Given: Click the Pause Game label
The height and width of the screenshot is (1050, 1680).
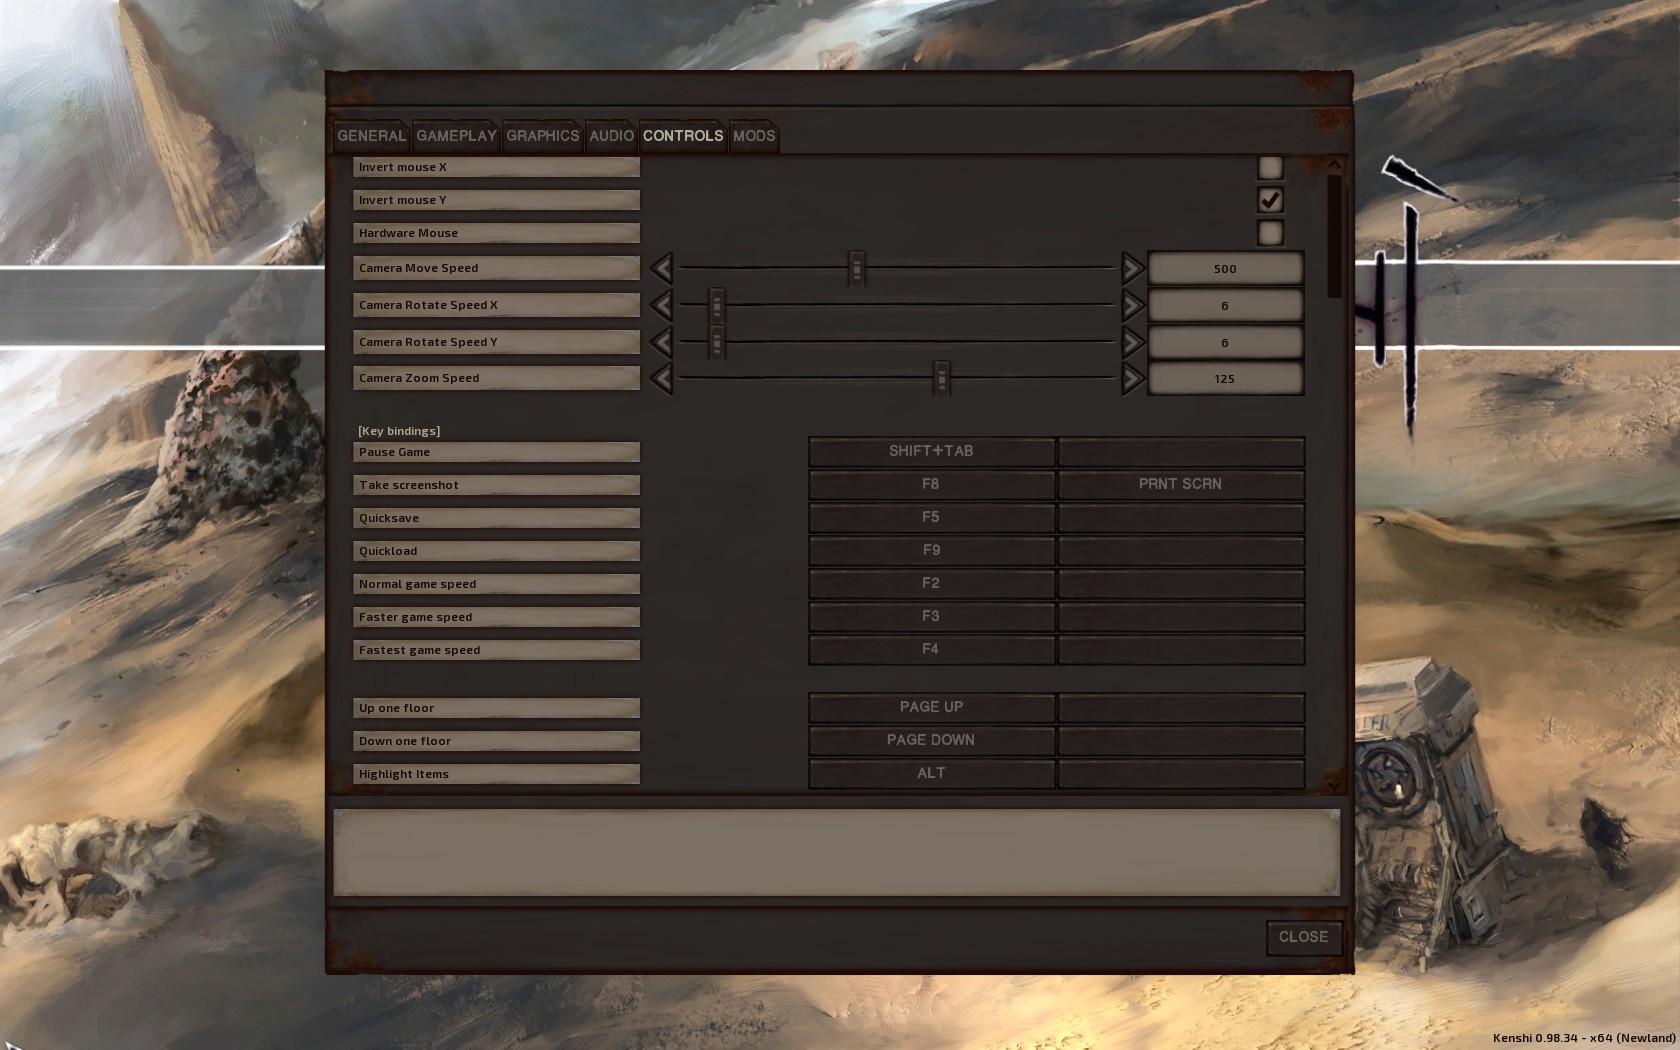Looking at the screenshot, I should (x=496, y=452).
